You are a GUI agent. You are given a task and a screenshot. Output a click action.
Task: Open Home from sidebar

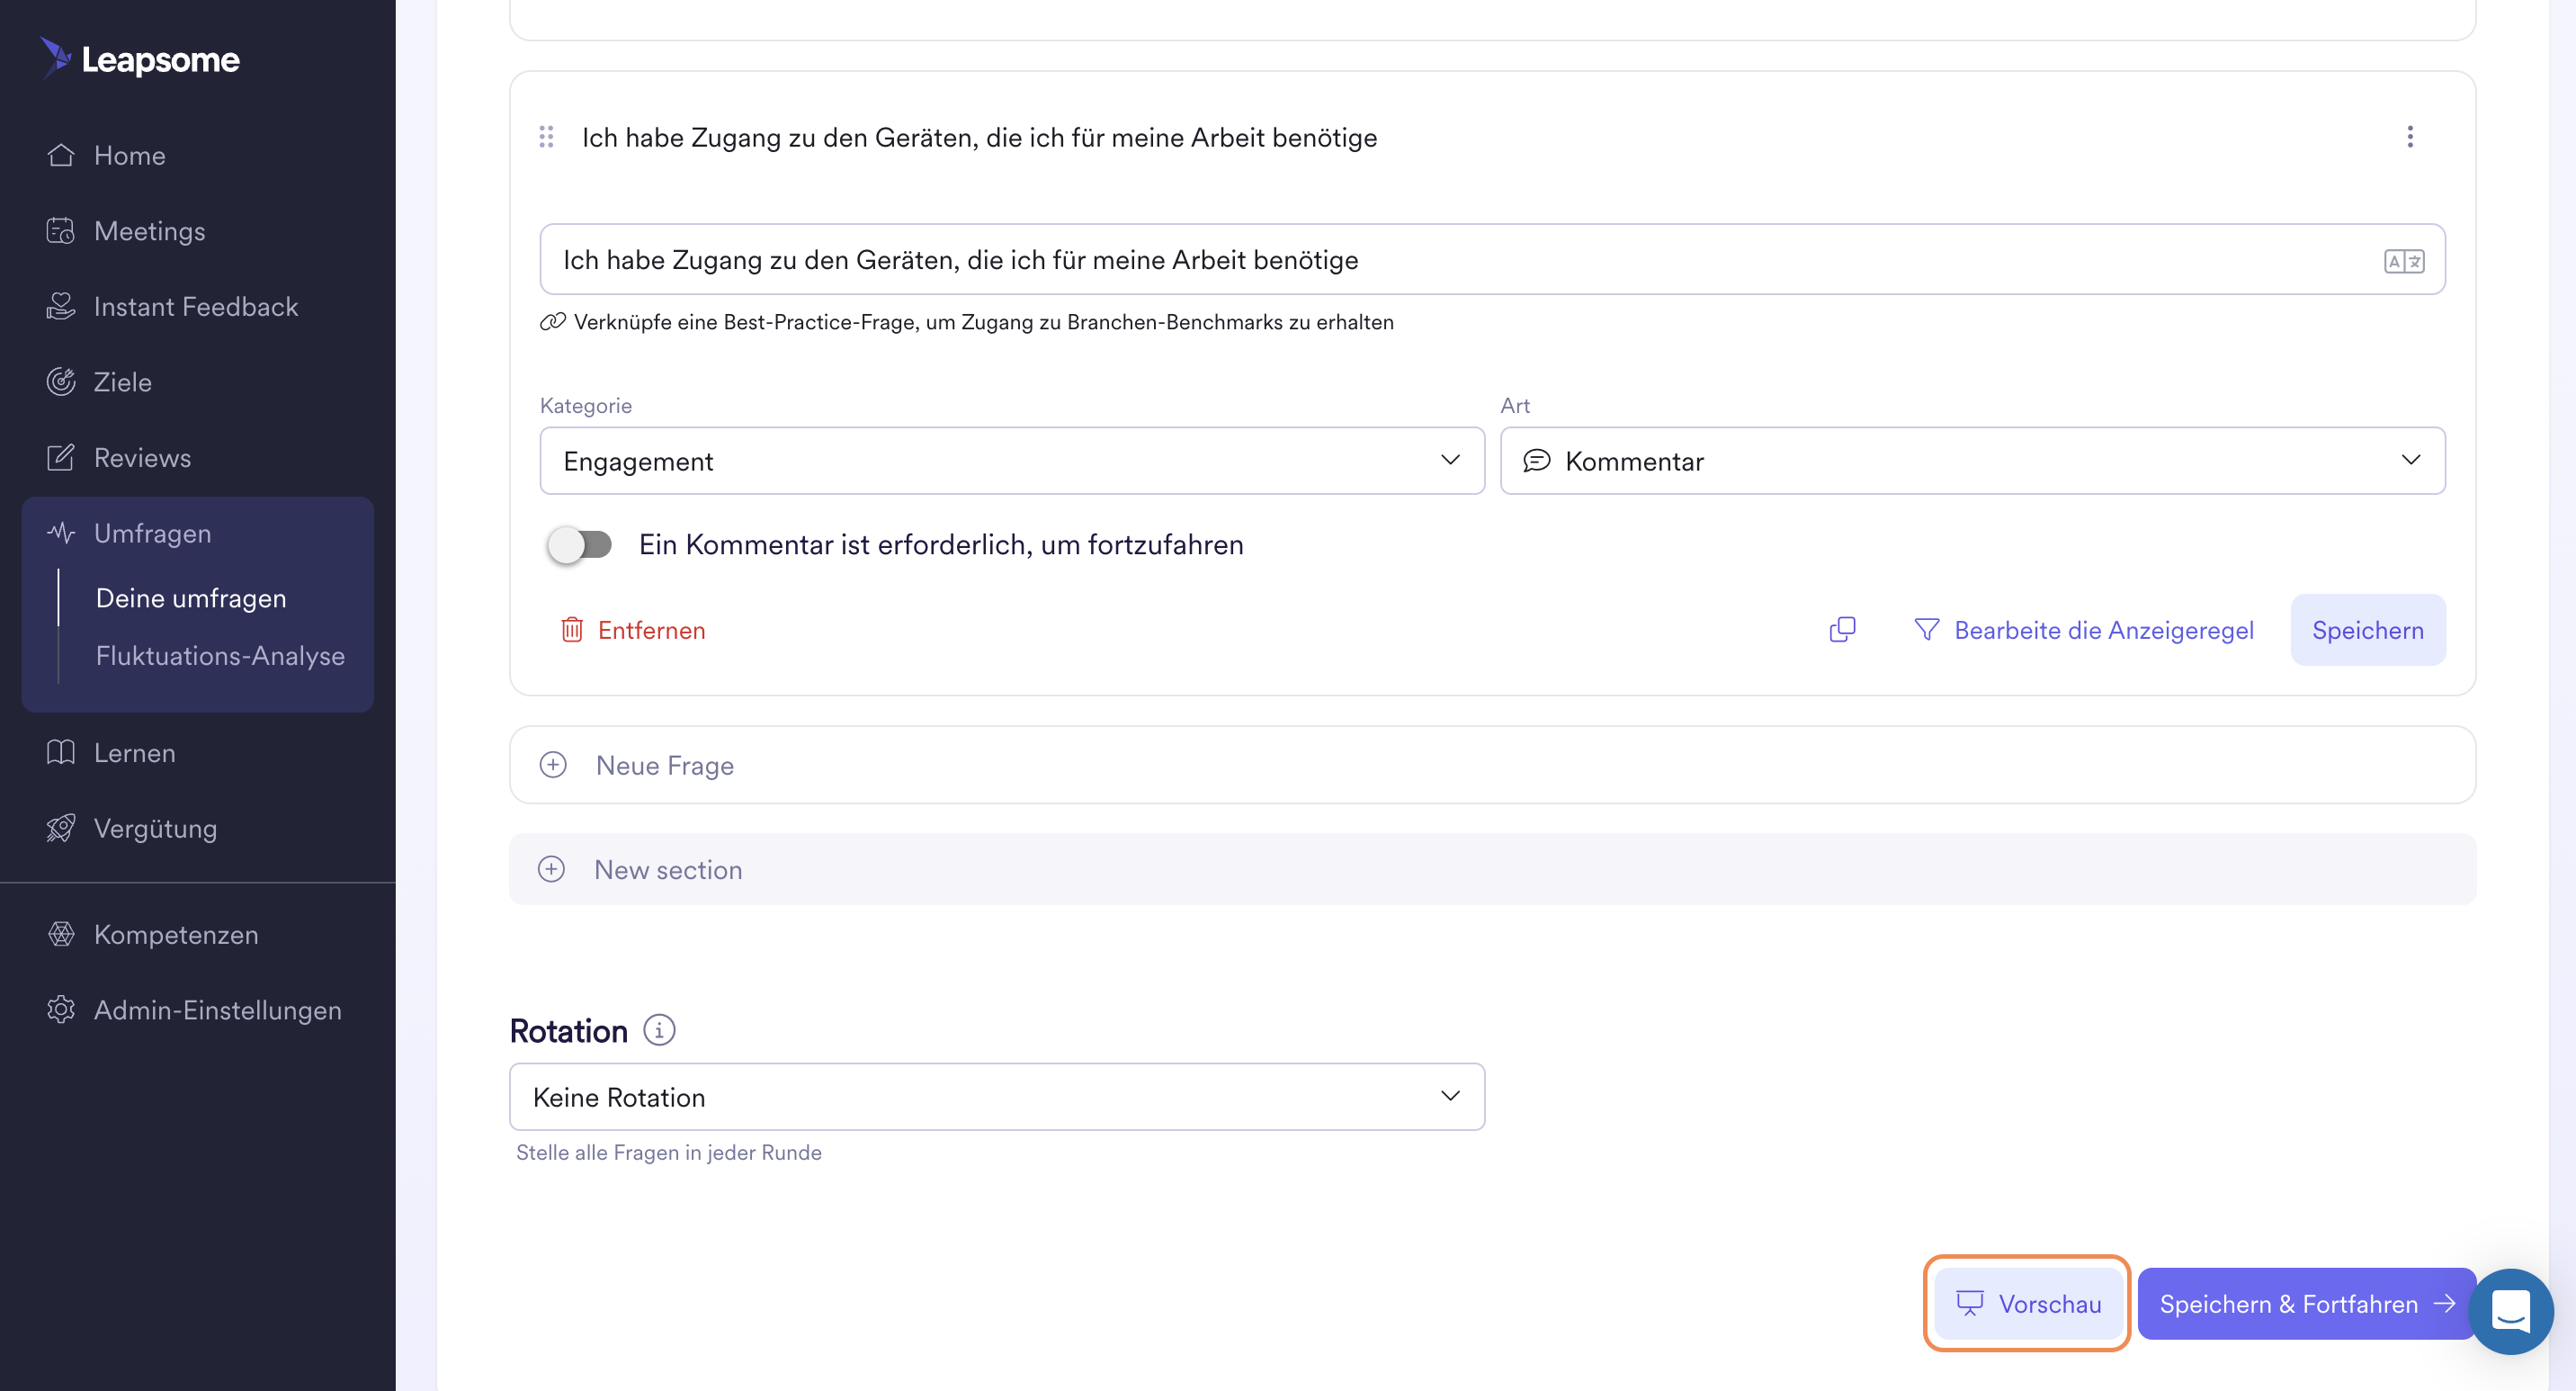105,155
